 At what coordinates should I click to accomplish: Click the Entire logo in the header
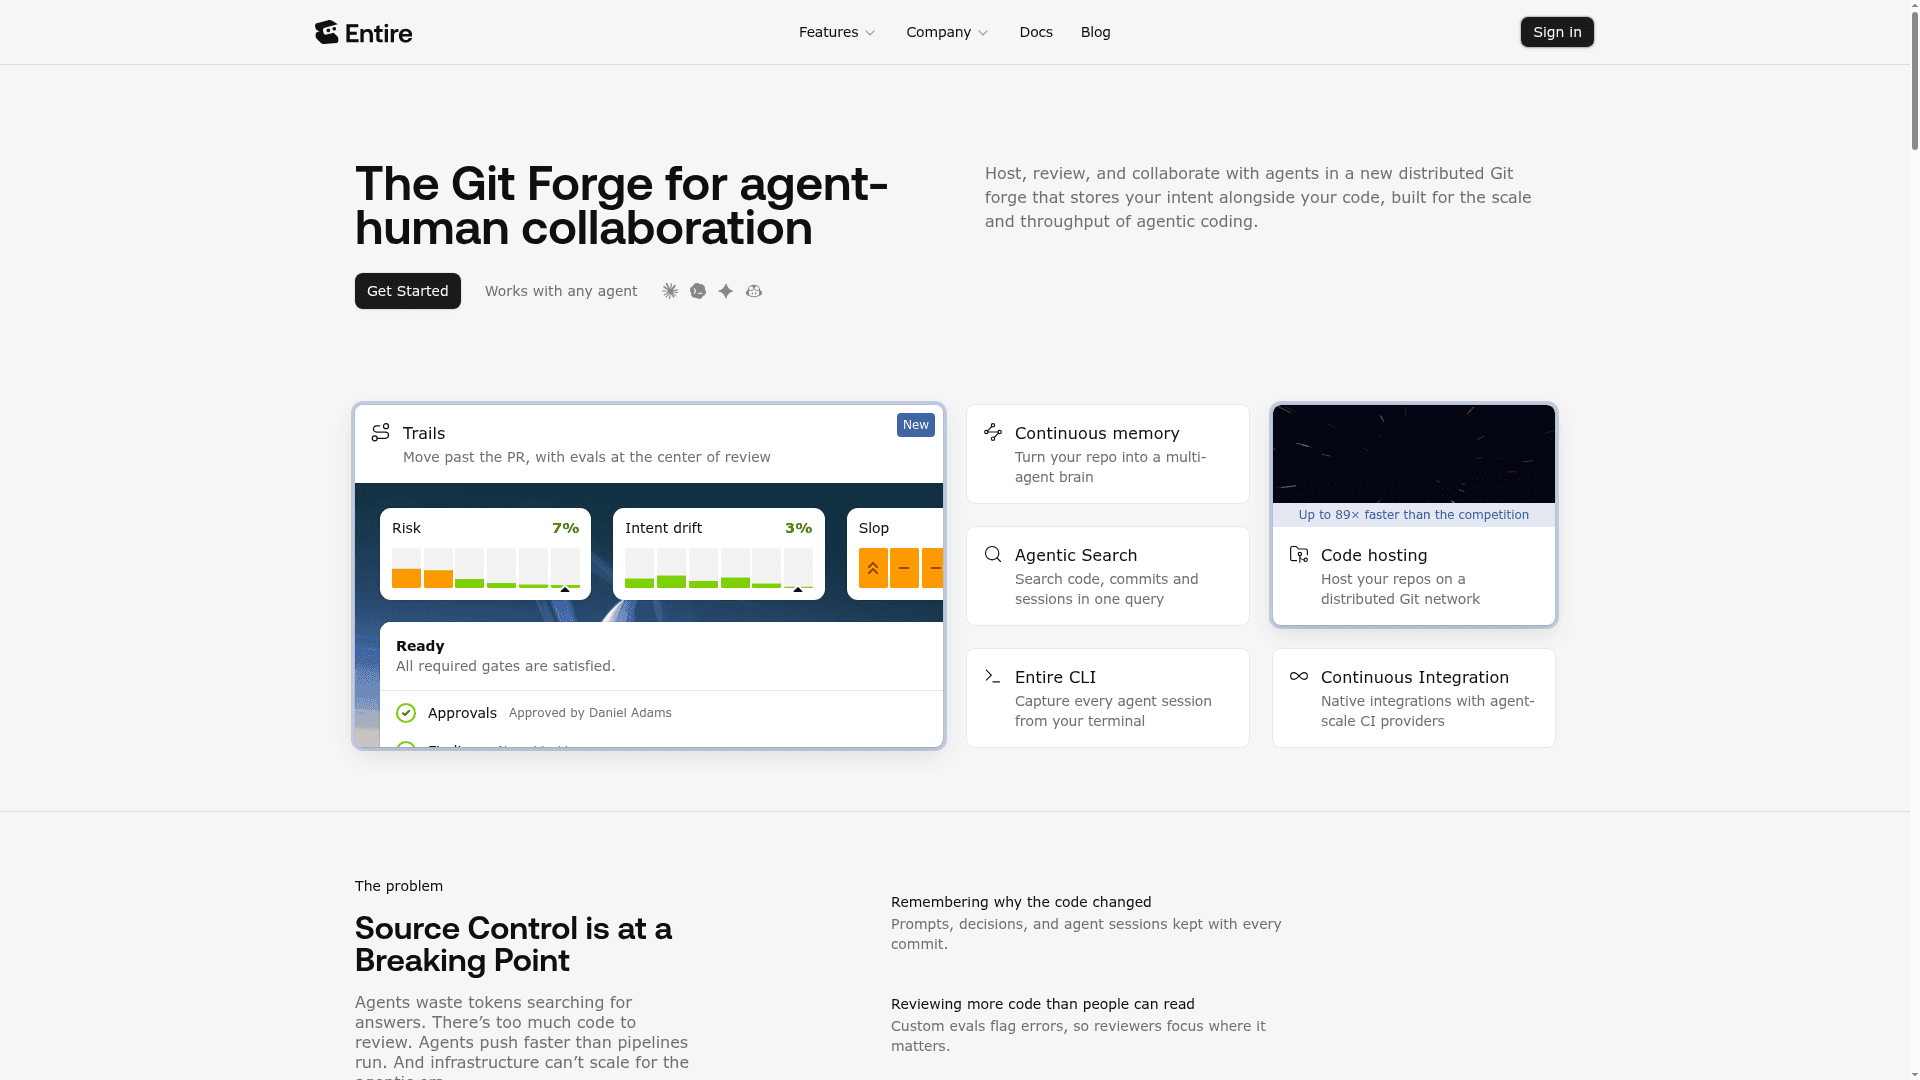tap(363, 32)
